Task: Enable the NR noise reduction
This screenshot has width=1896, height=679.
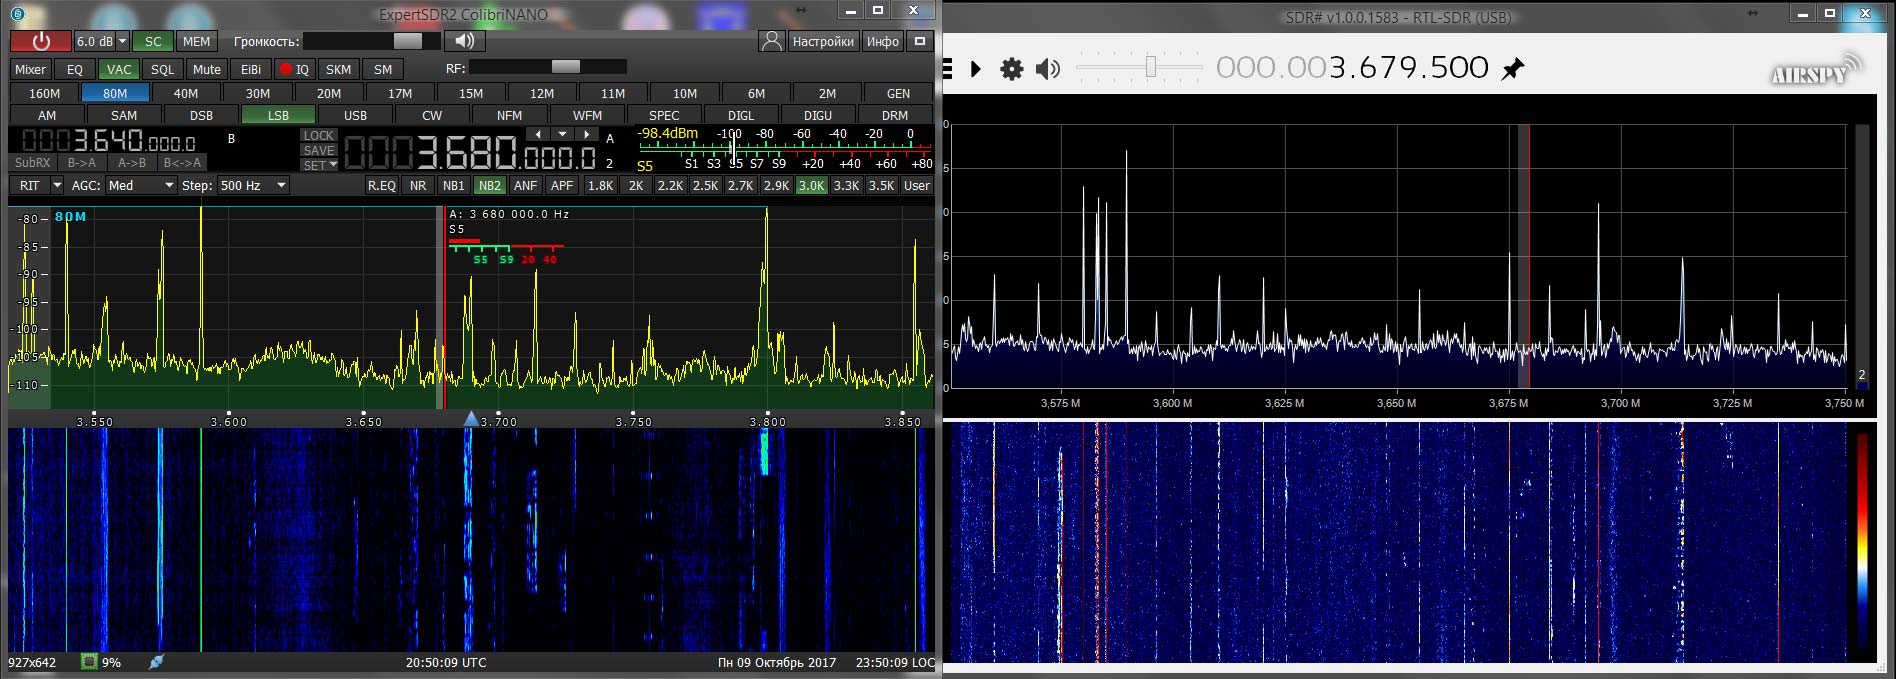Action: [x=418, y=185]
